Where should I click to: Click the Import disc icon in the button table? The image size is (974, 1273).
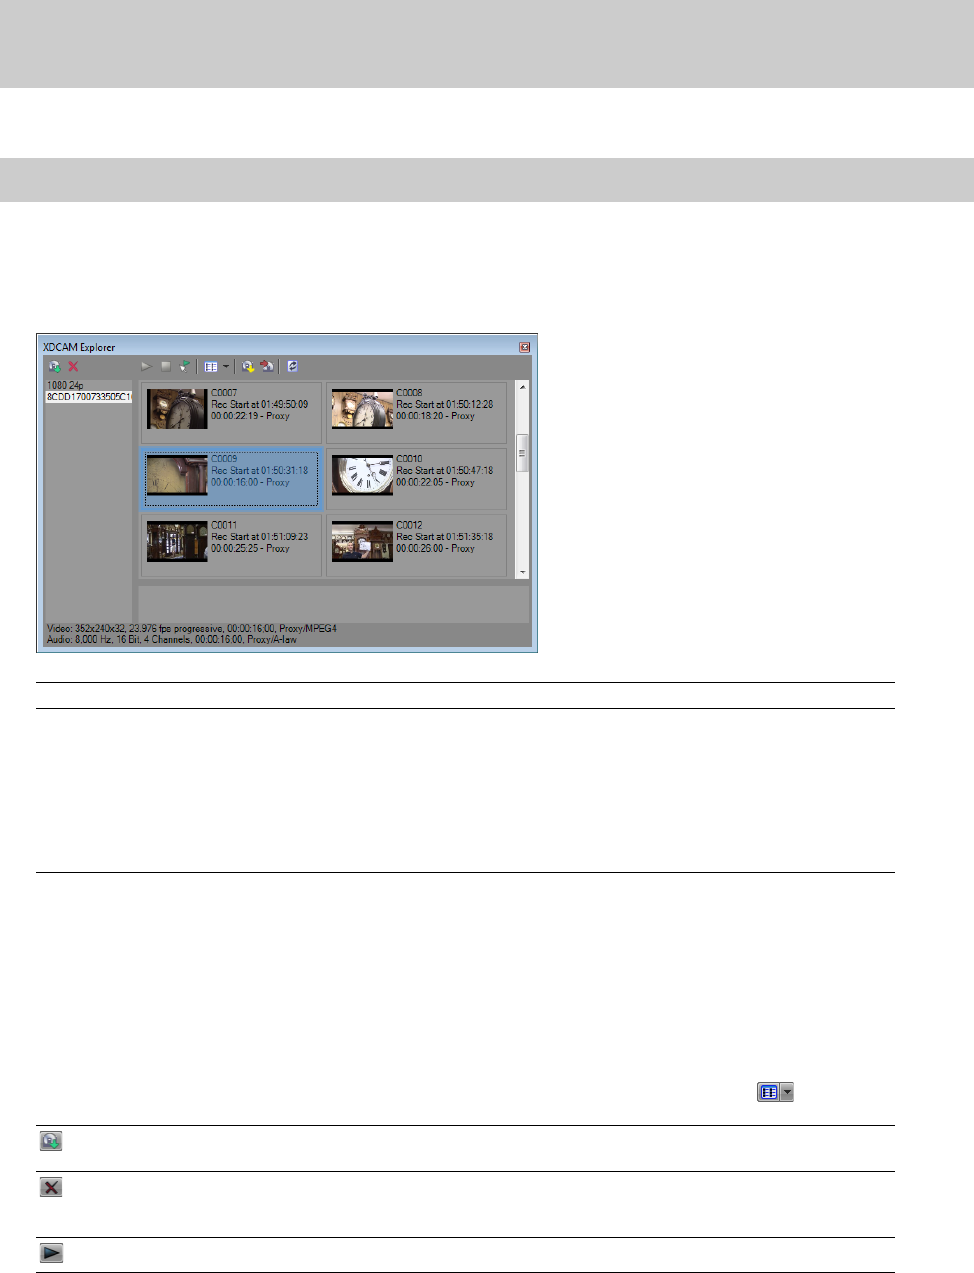[x=51, y=1140]
